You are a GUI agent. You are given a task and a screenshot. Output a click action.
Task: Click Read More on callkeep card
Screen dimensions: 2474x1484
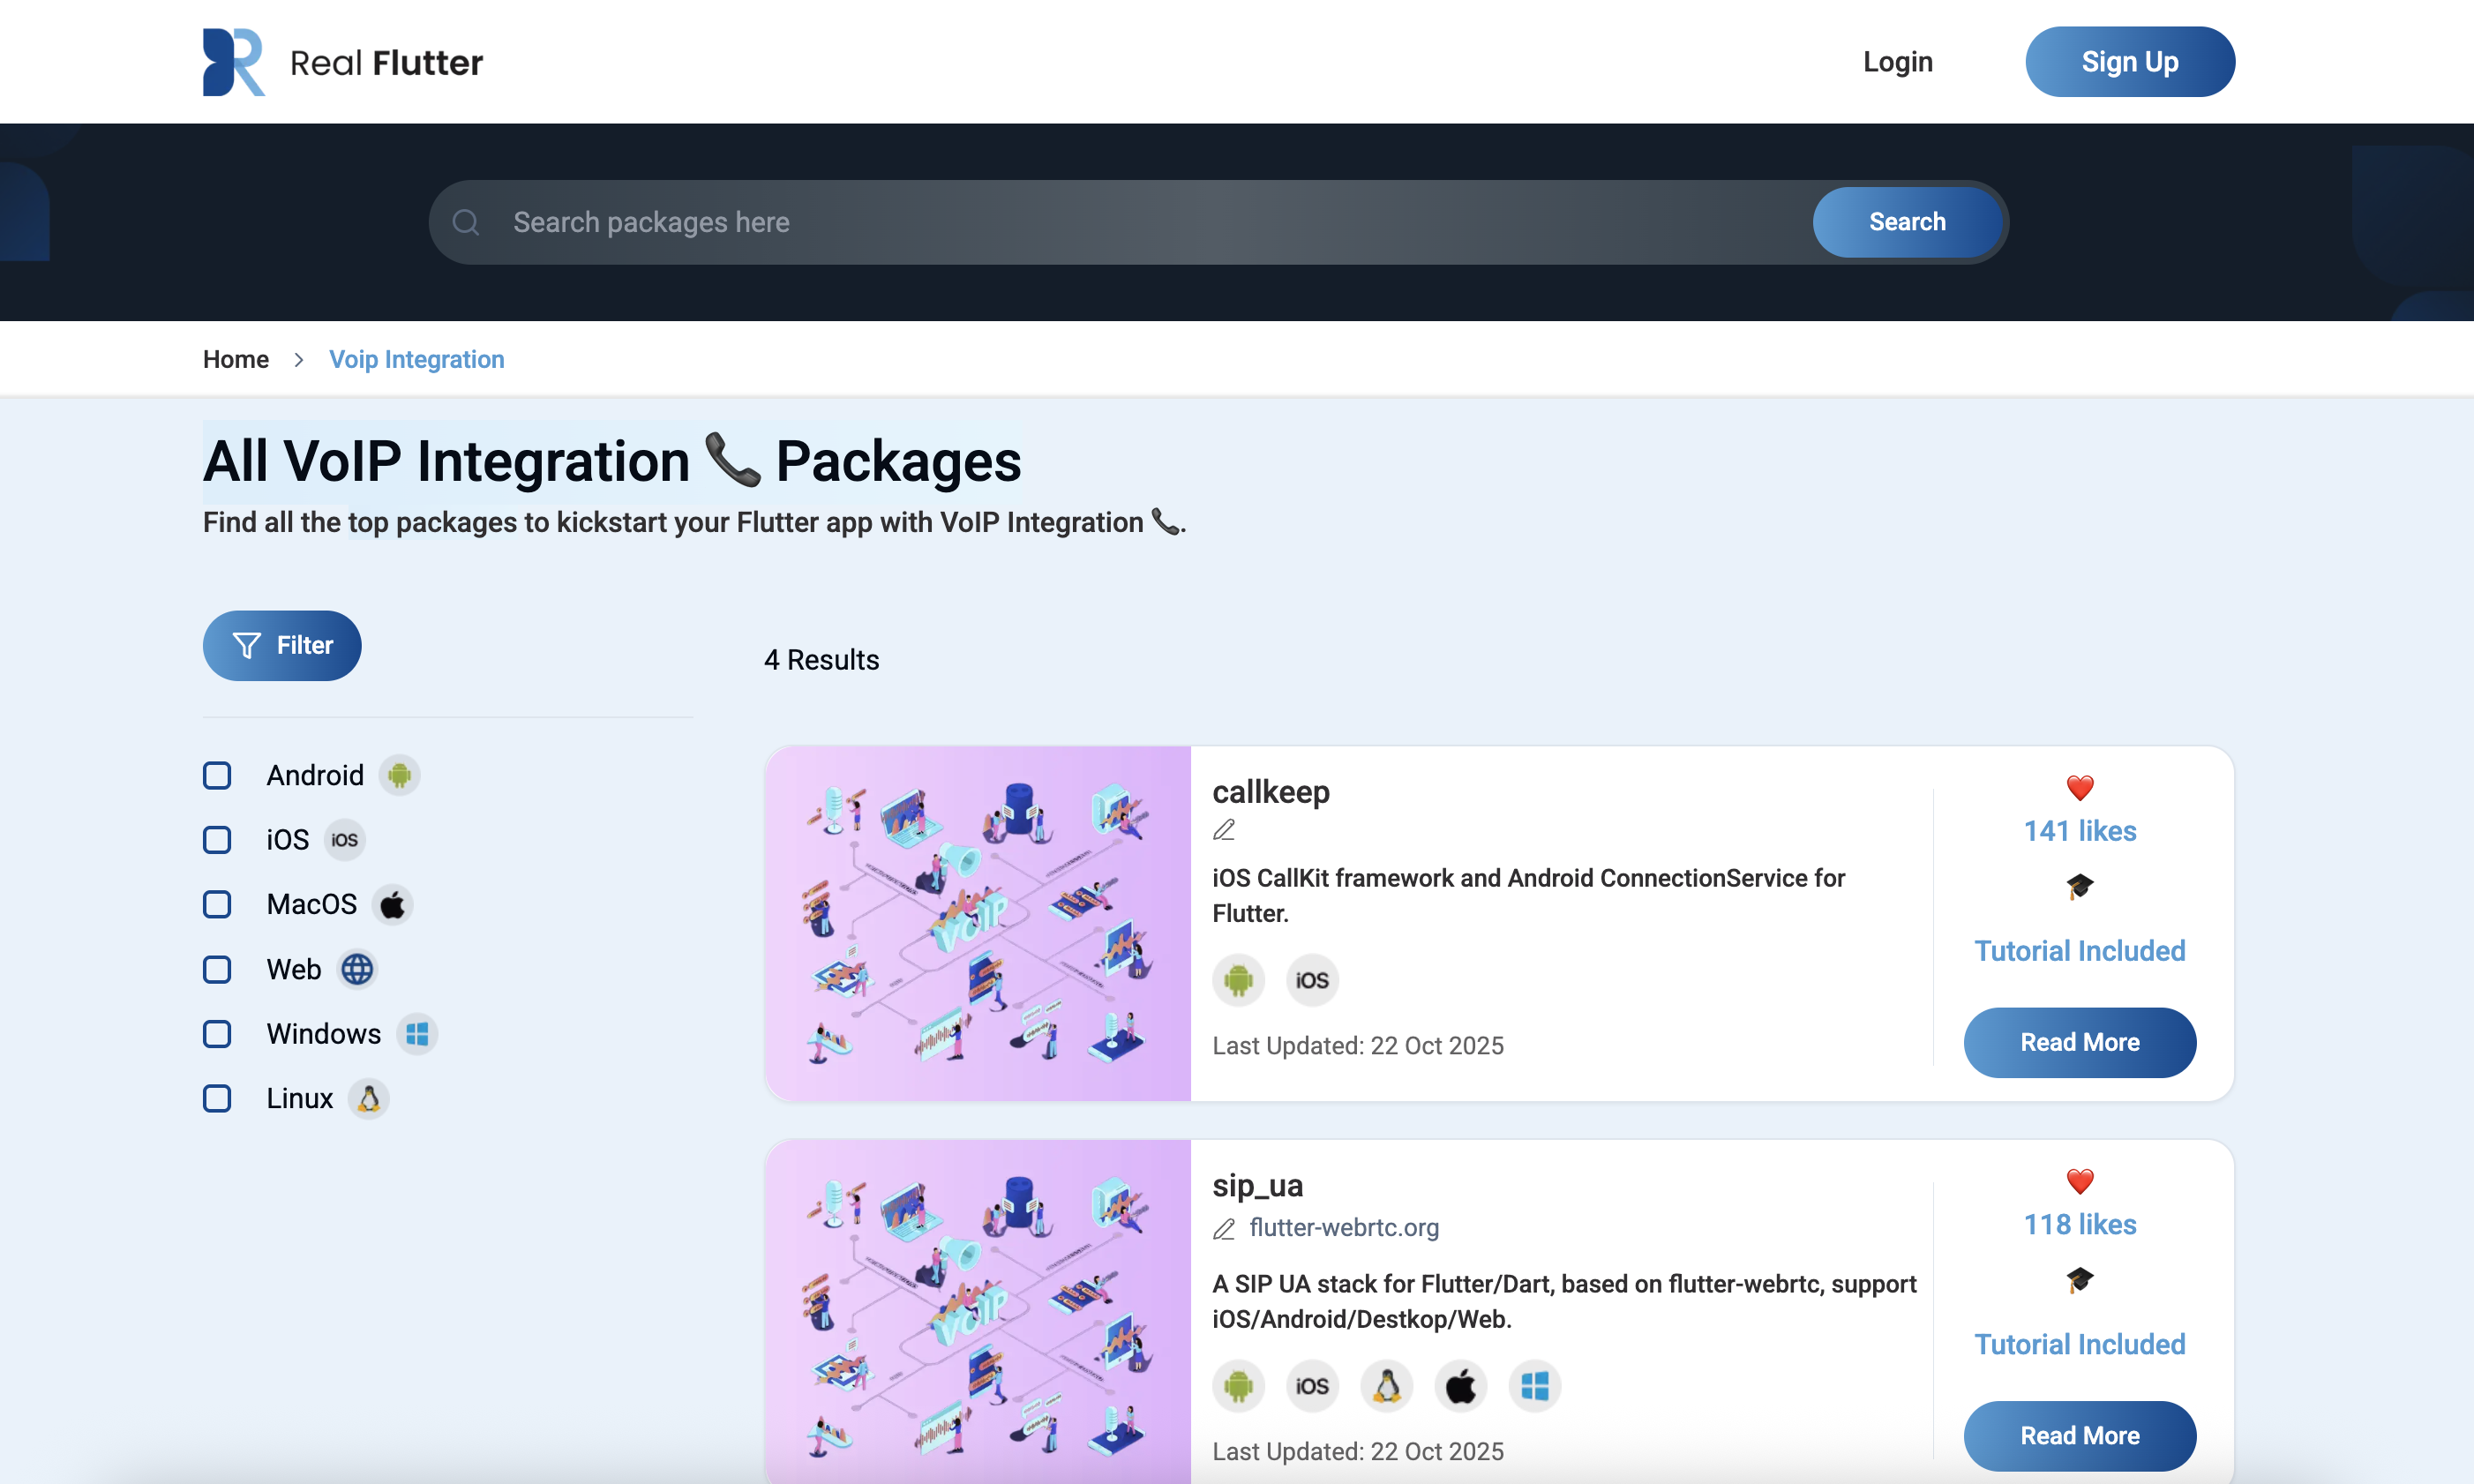click(2079, 1042)
